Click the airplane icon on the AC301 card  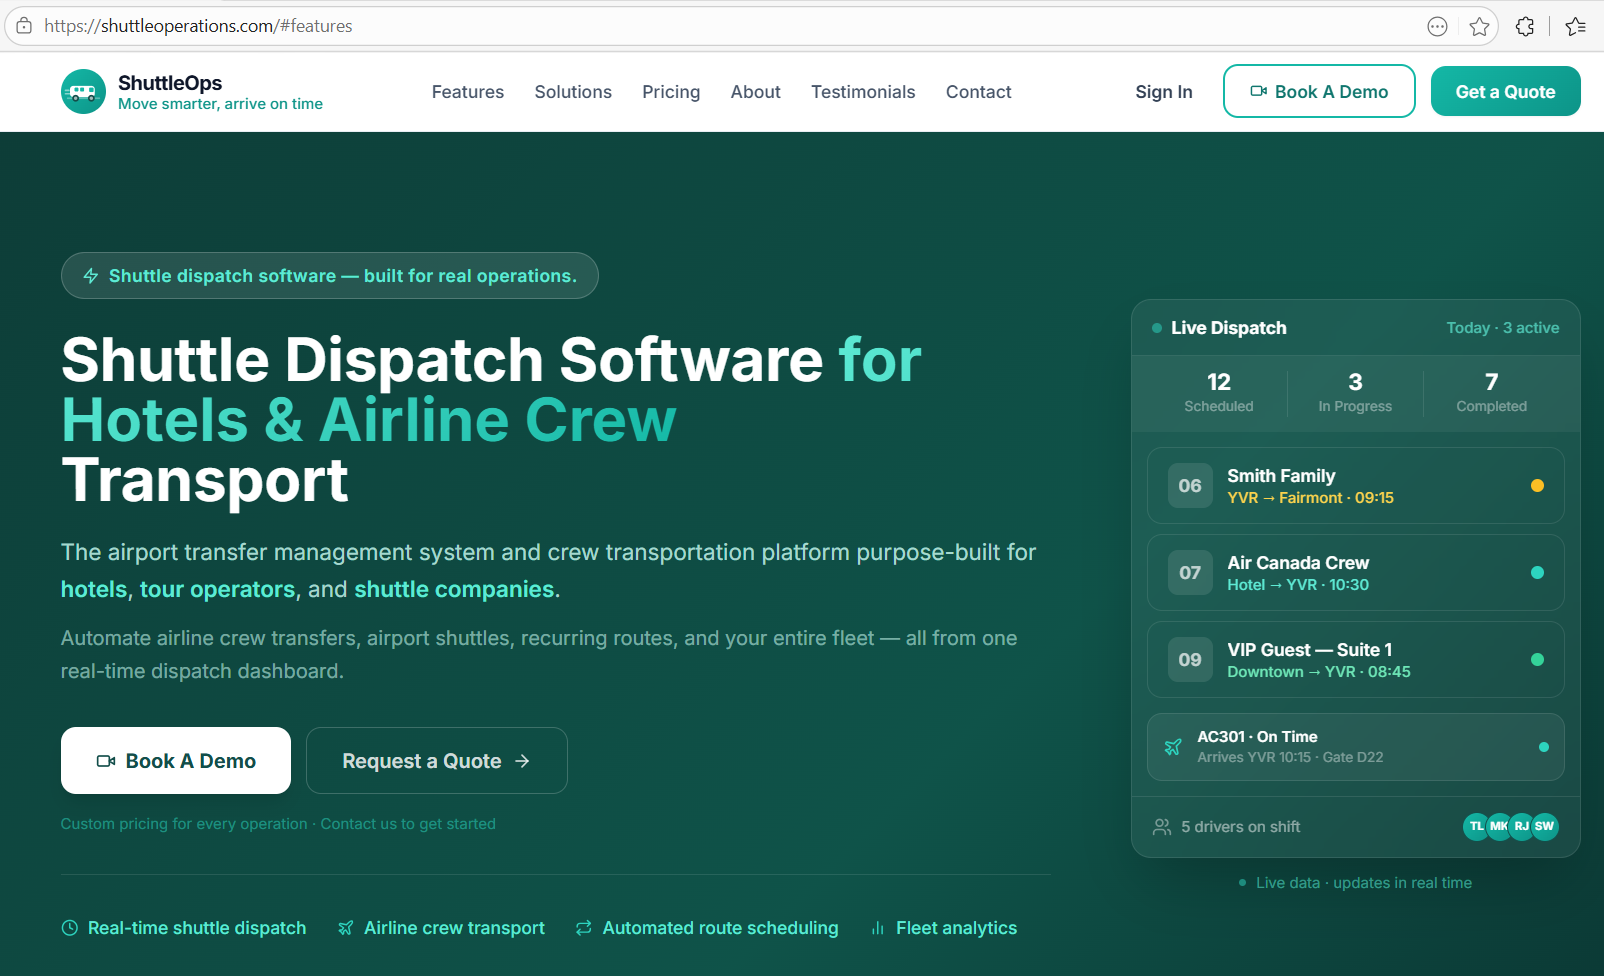[1173, 747]
